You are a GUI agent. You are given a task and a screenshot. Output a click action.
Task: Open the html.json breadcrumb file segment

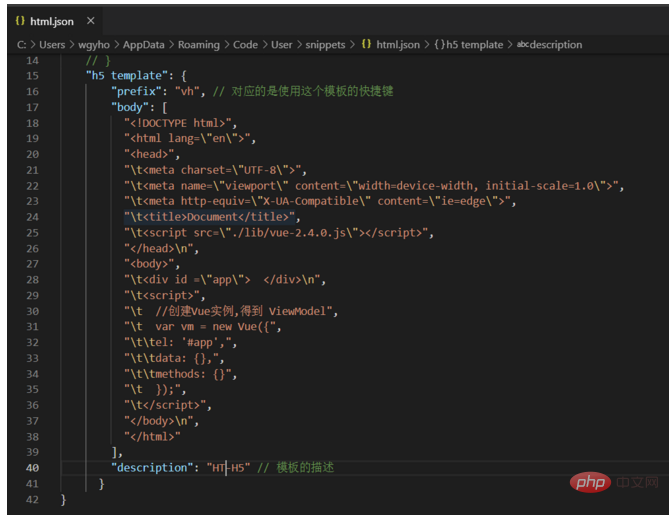(398, 45)
